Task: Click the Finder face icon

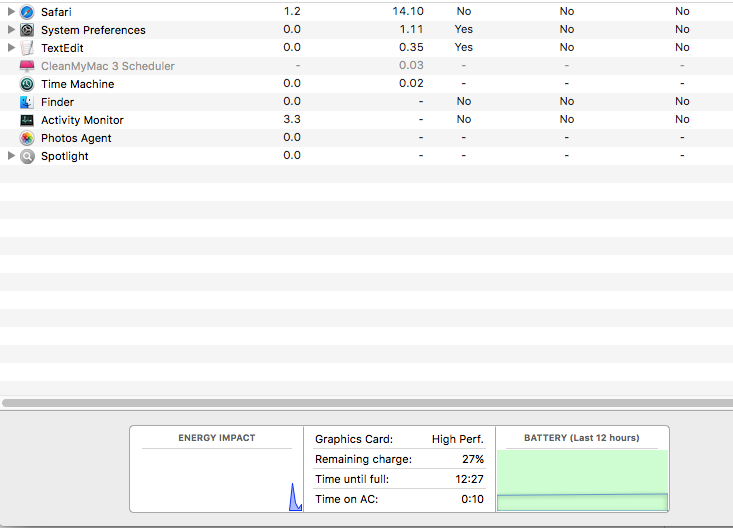Action: [x=27, y=102]
